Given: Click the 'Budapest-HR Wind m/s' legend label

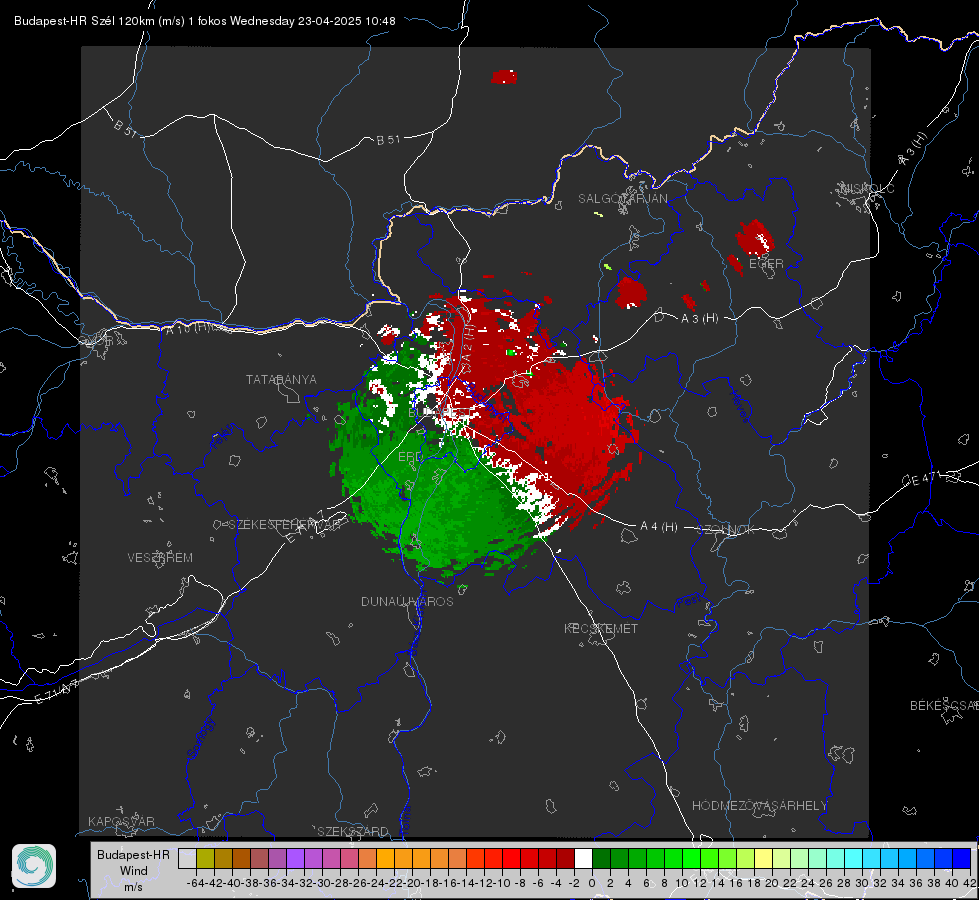Looking at the screenshot, I should click(134, 871).
